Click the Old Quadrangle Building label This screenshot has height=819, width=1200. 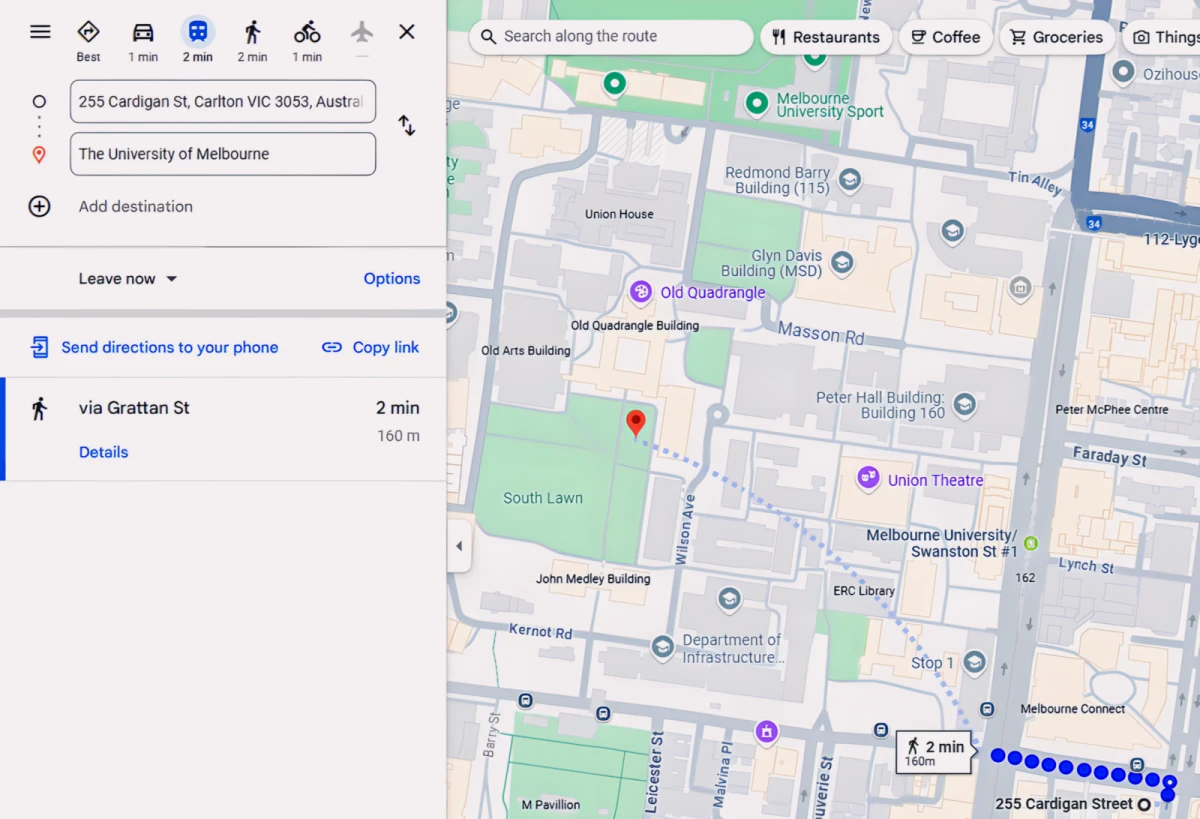click(635, 326)
